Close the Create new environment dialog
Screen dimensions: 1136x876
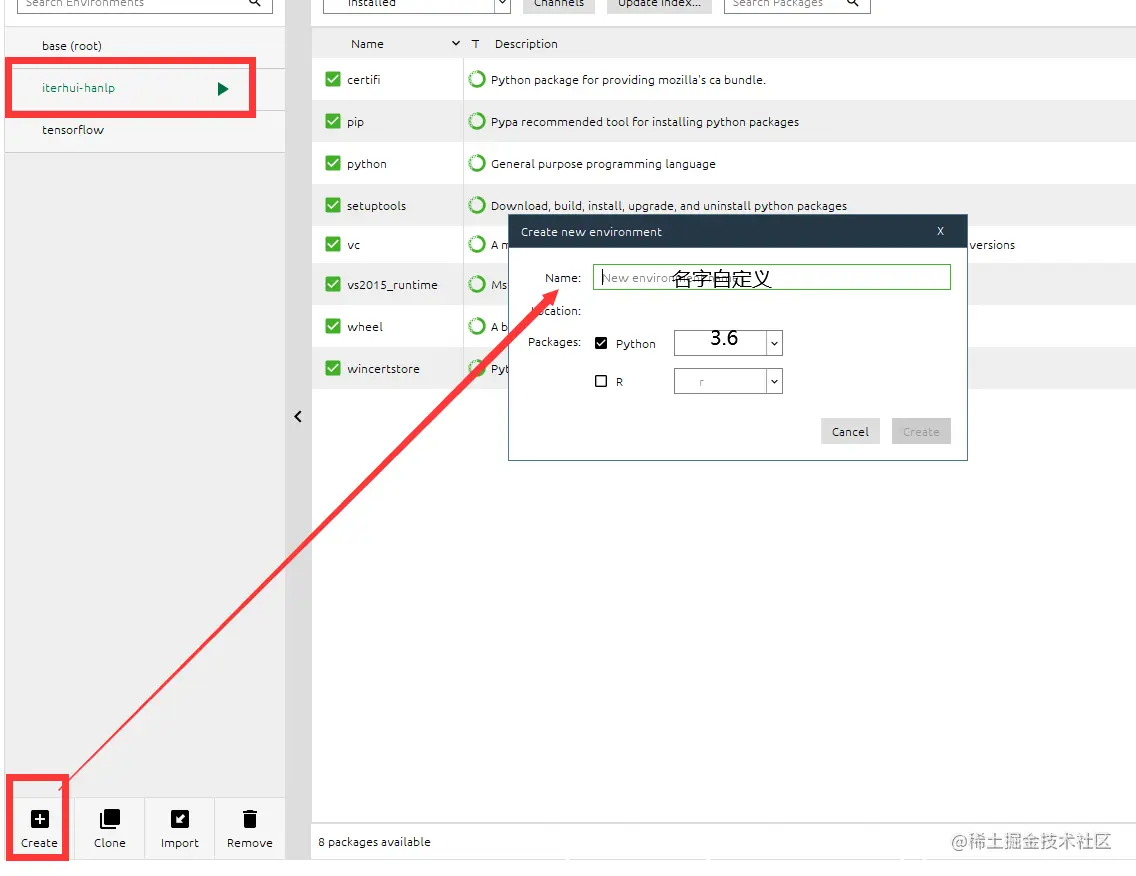point(940,231)
